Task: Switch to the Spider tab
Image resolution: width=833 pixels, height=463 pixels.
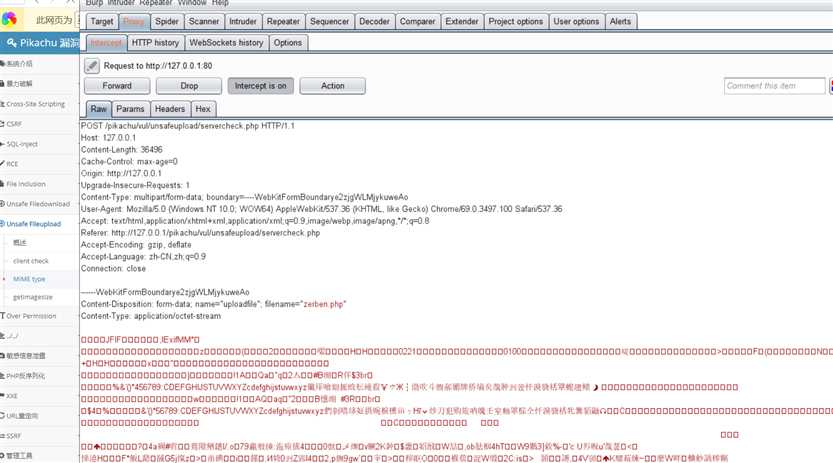Action: coord(167,21)
